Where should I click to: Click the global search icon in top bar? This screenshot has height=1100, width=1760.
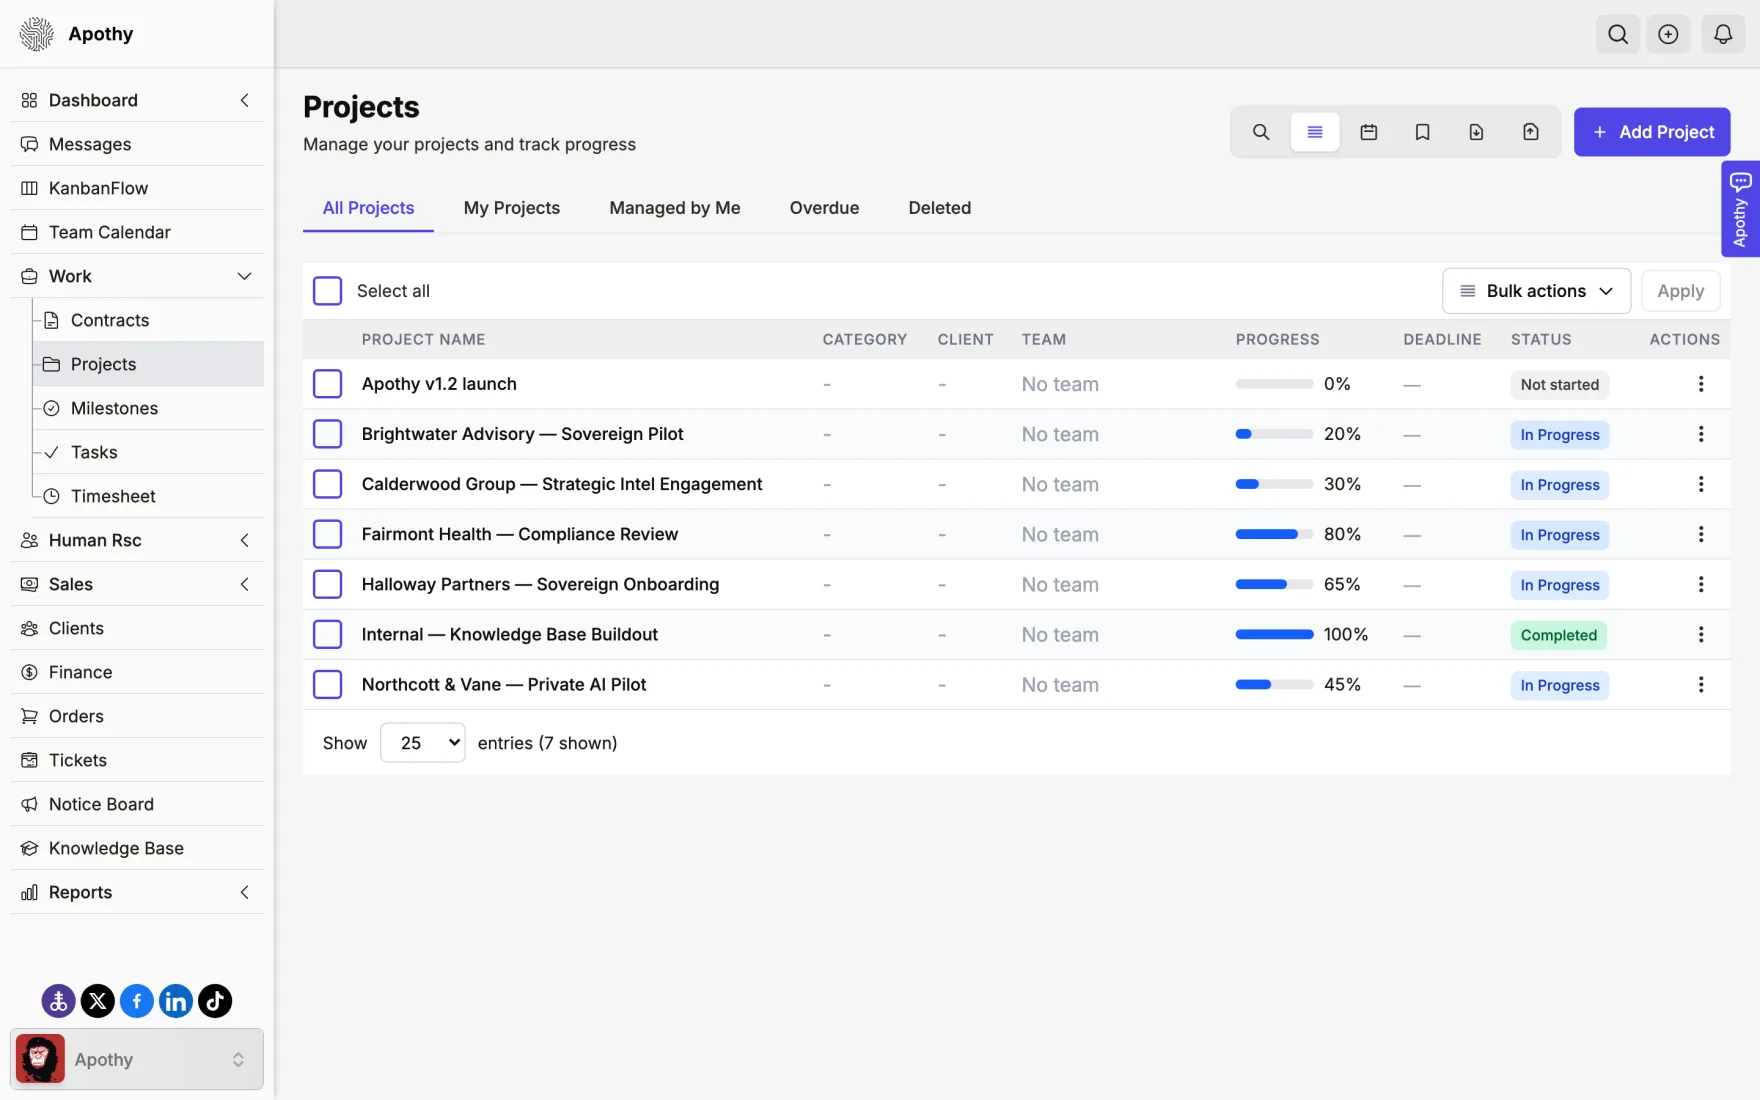[x=1617, y=34]
